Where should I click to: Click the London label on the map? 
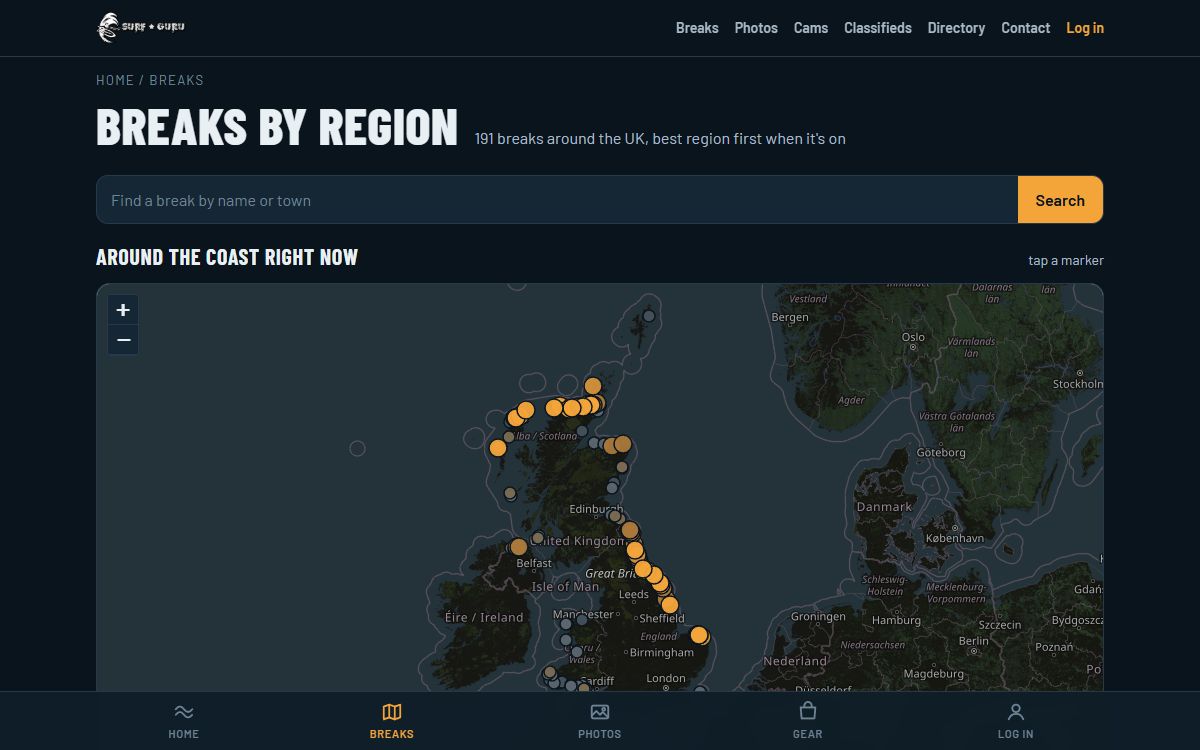(x=666, y=679)
